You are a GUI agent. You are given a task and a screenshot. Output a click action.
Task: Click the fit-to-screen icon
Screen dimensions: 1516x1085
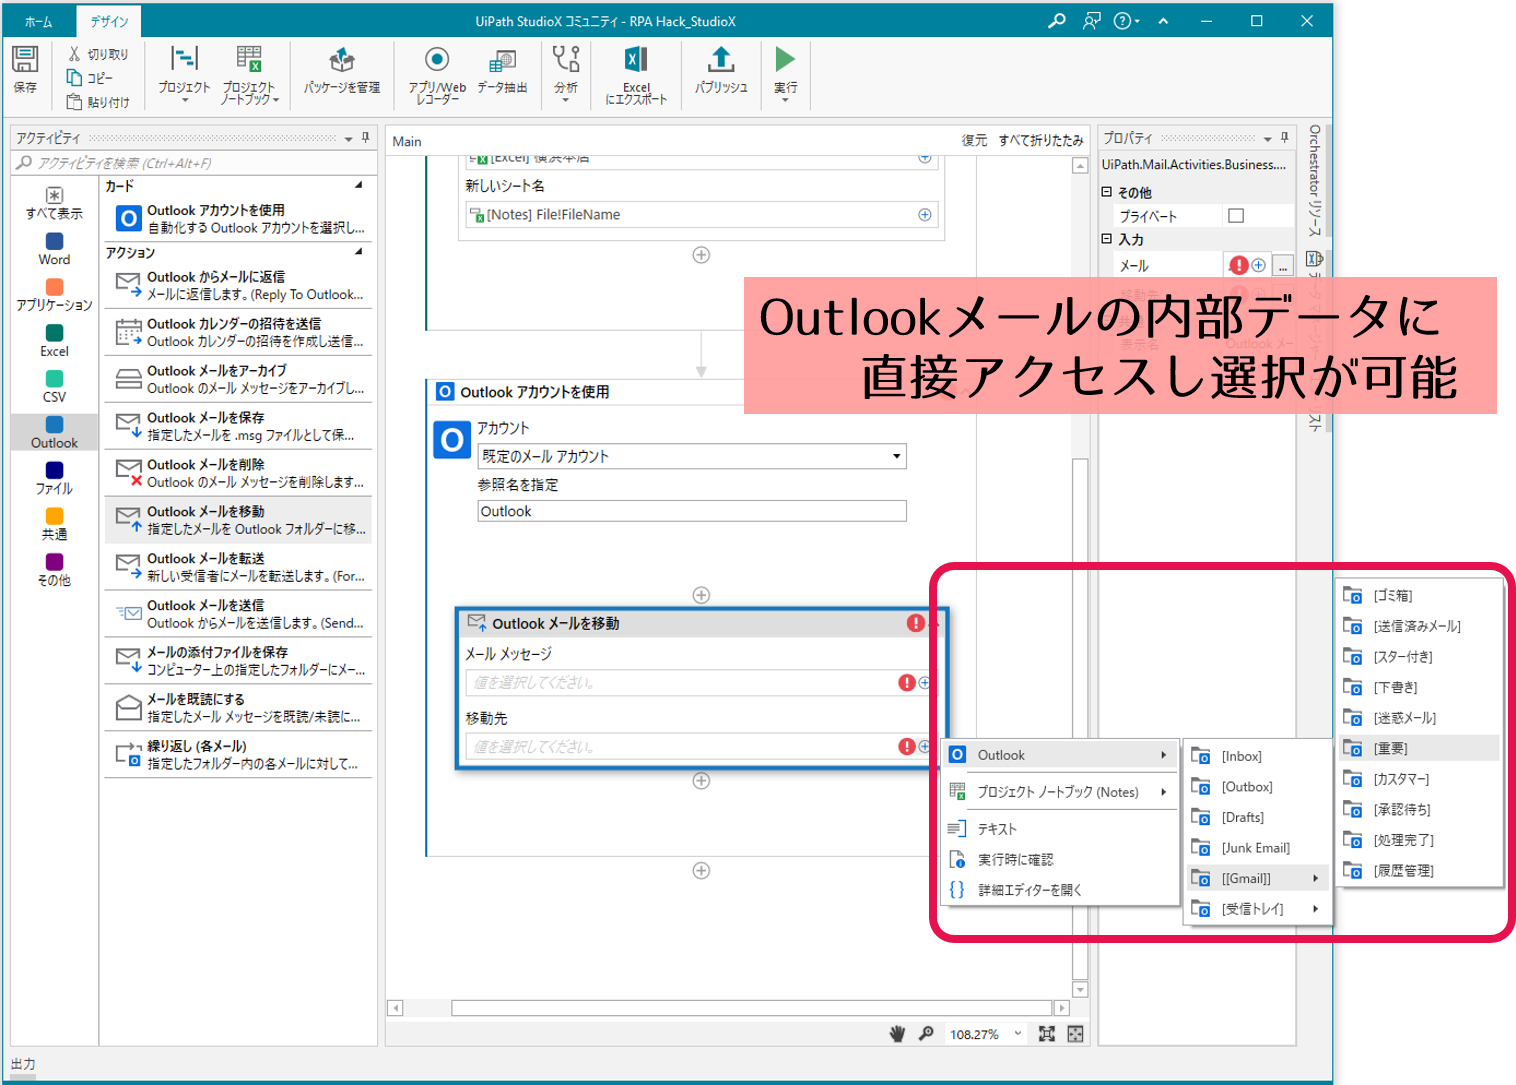[x=1047, y=1034]
